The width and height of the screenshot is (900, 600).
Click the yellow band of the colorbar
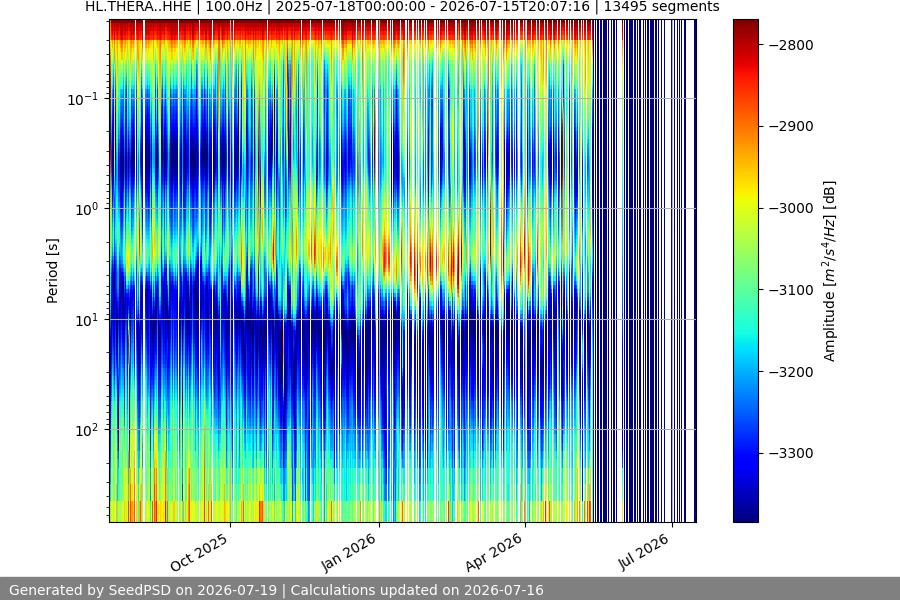point(746,195)
